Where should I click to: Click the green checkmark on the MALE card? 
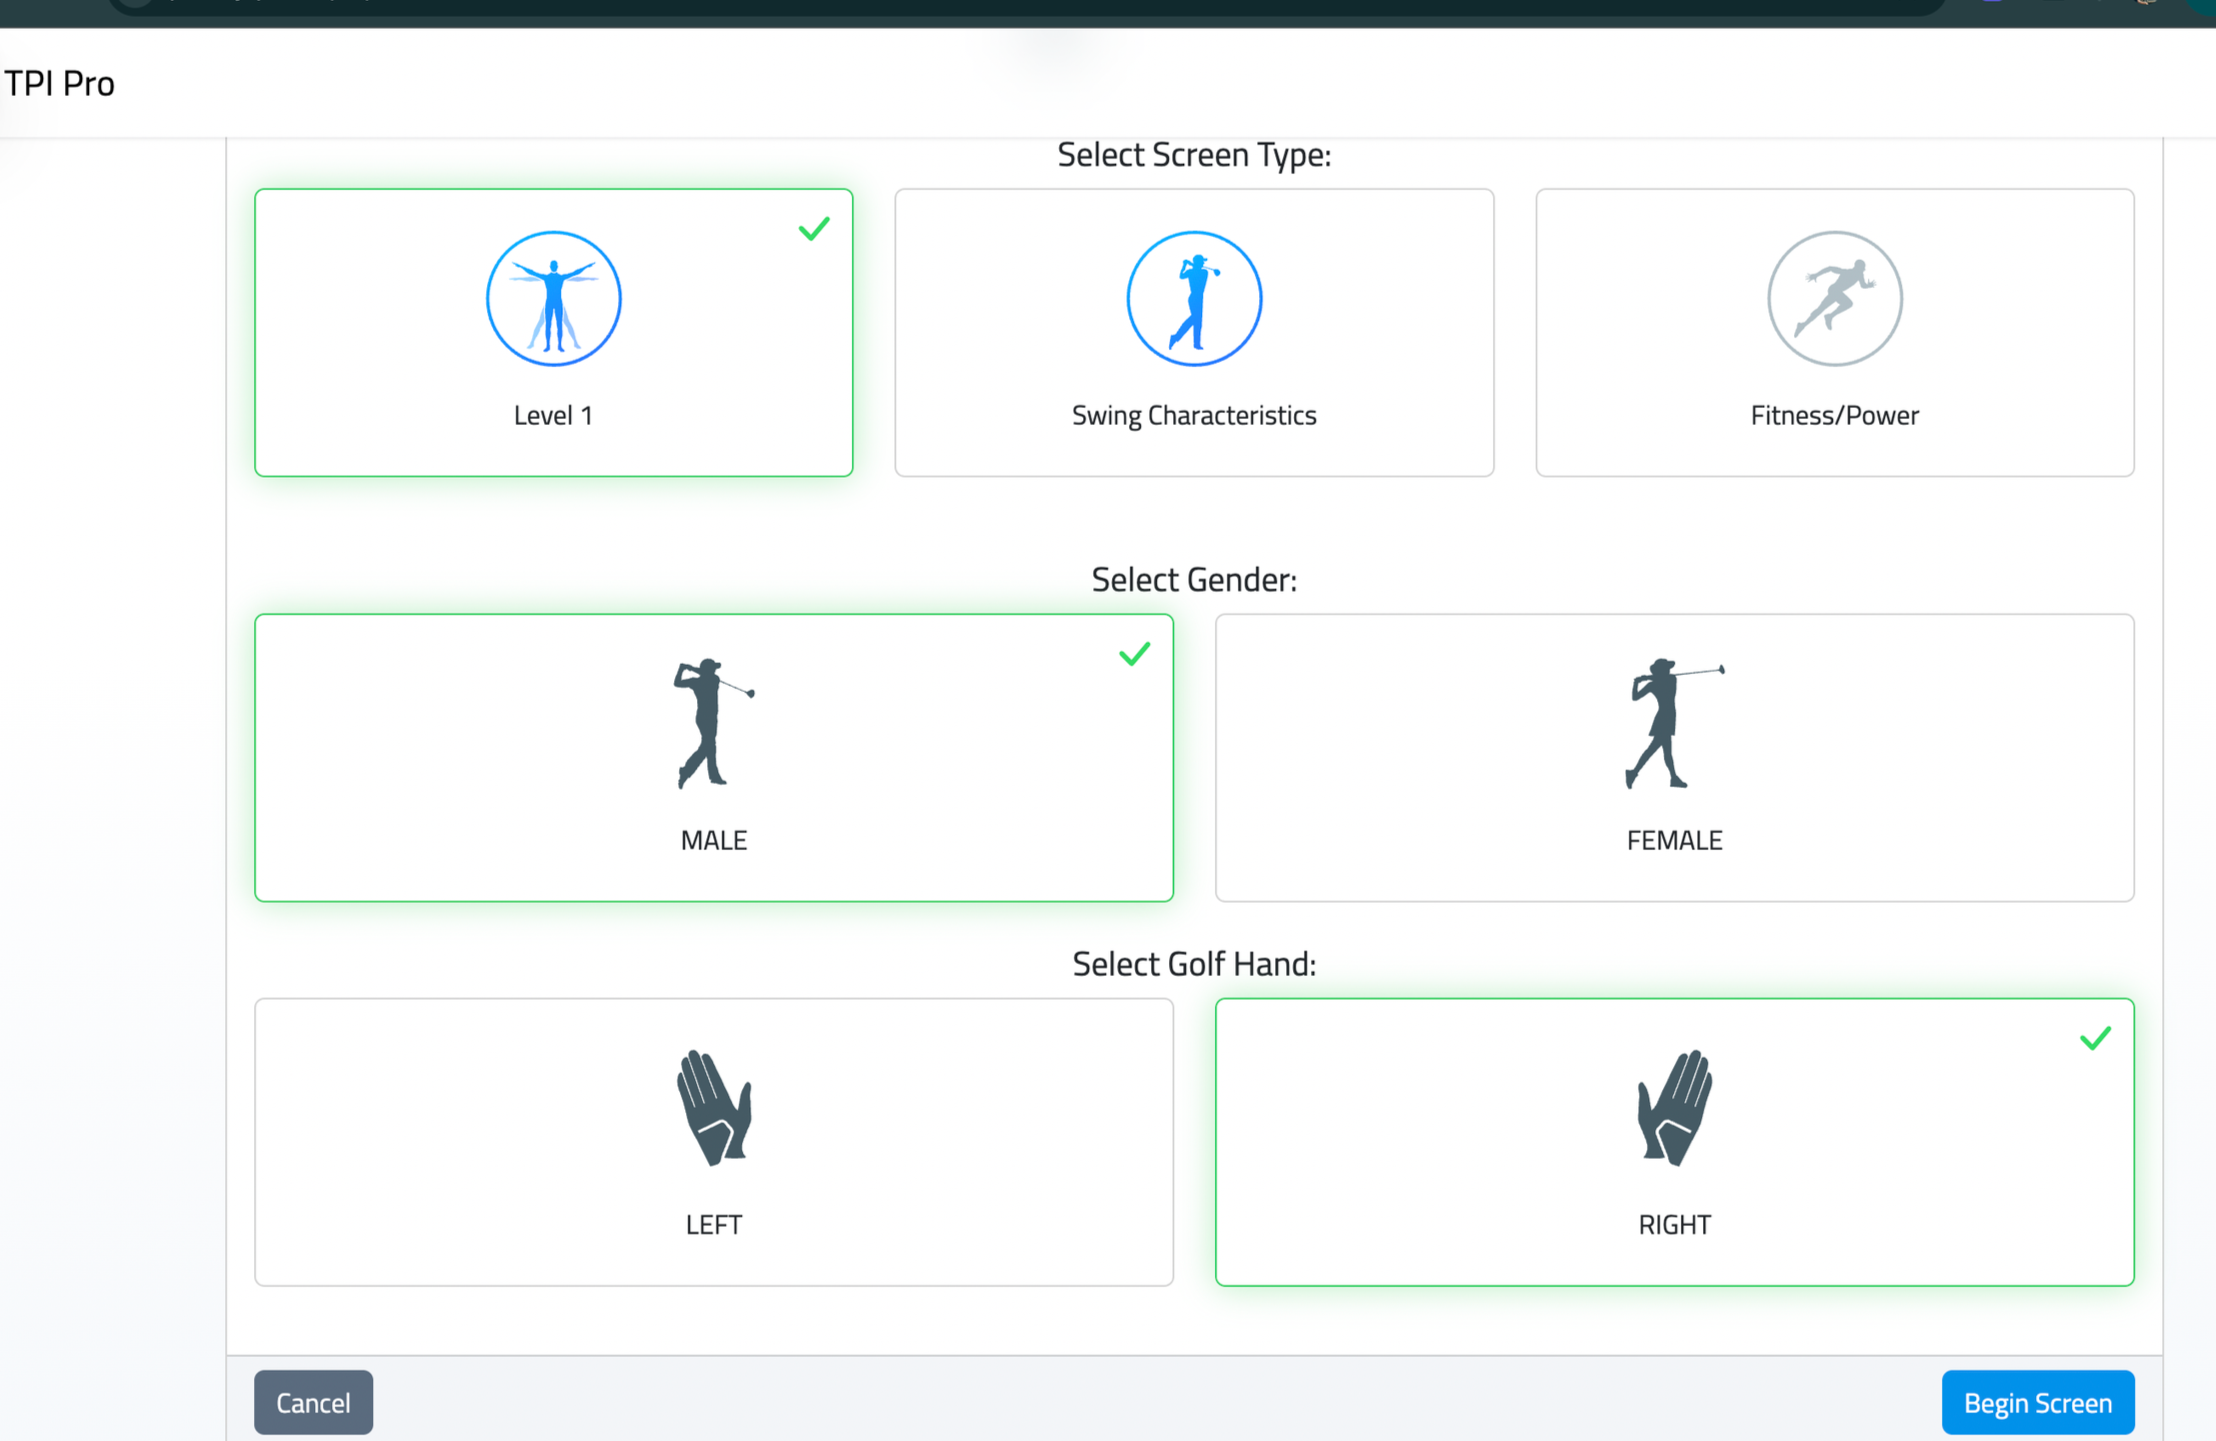(1134, 654)
